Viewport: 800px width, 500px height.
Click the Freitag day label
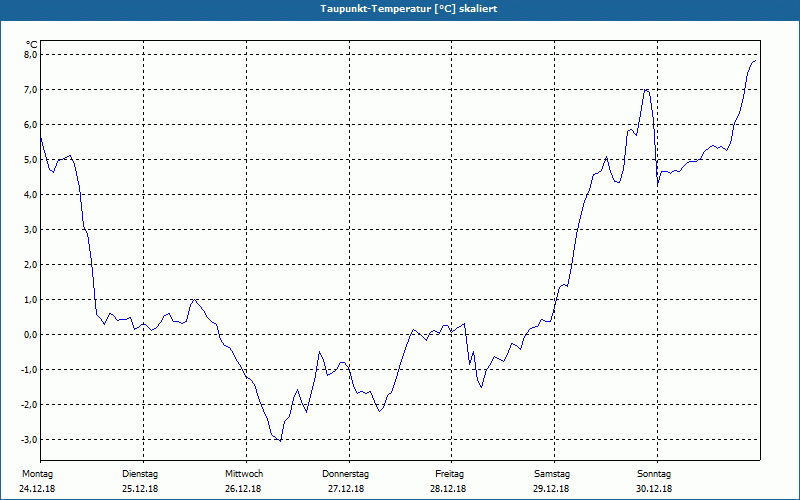coord(449,474)
